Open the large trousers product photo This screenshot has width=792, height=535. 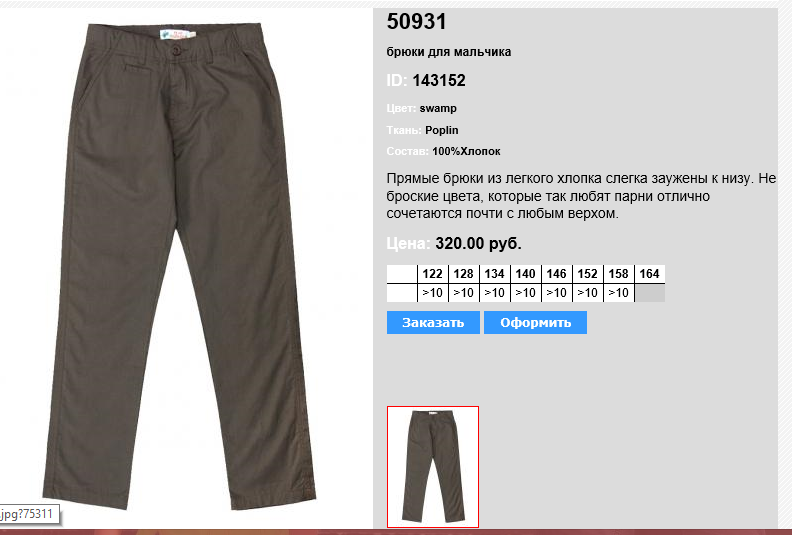tap(179, 266)
